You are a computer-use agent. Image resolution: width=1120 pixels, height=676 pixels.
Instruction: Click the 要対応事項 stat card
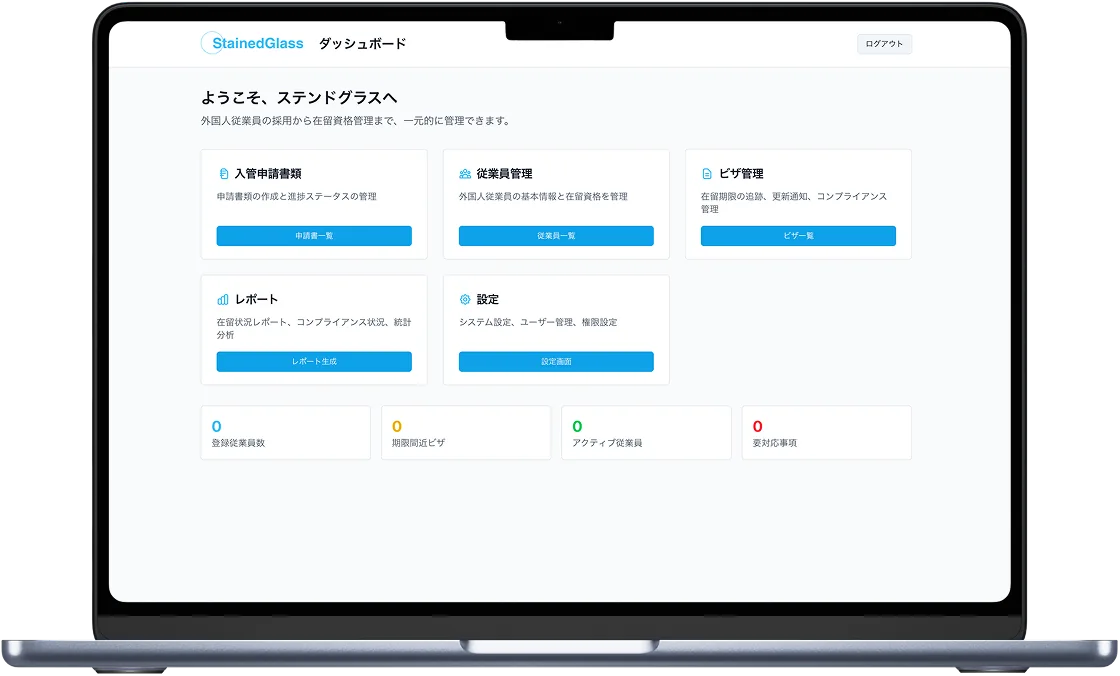tap(826, 433)
